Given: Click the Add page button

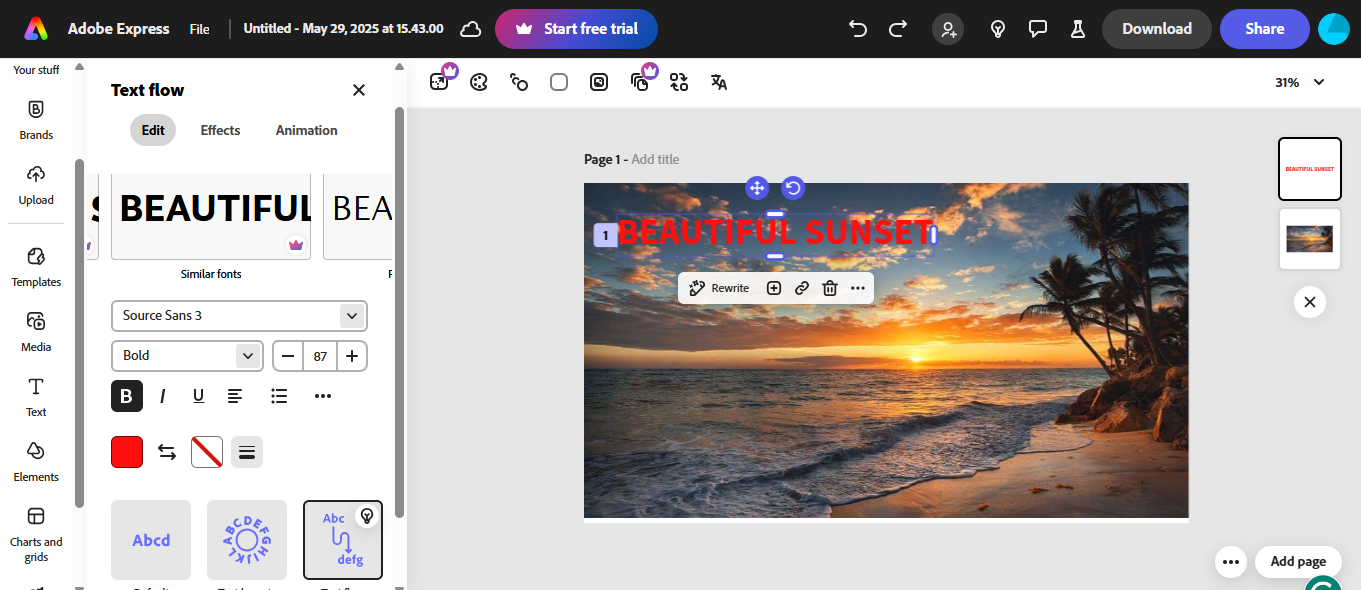Looking at the screenshot, I should pos(1297,561).
